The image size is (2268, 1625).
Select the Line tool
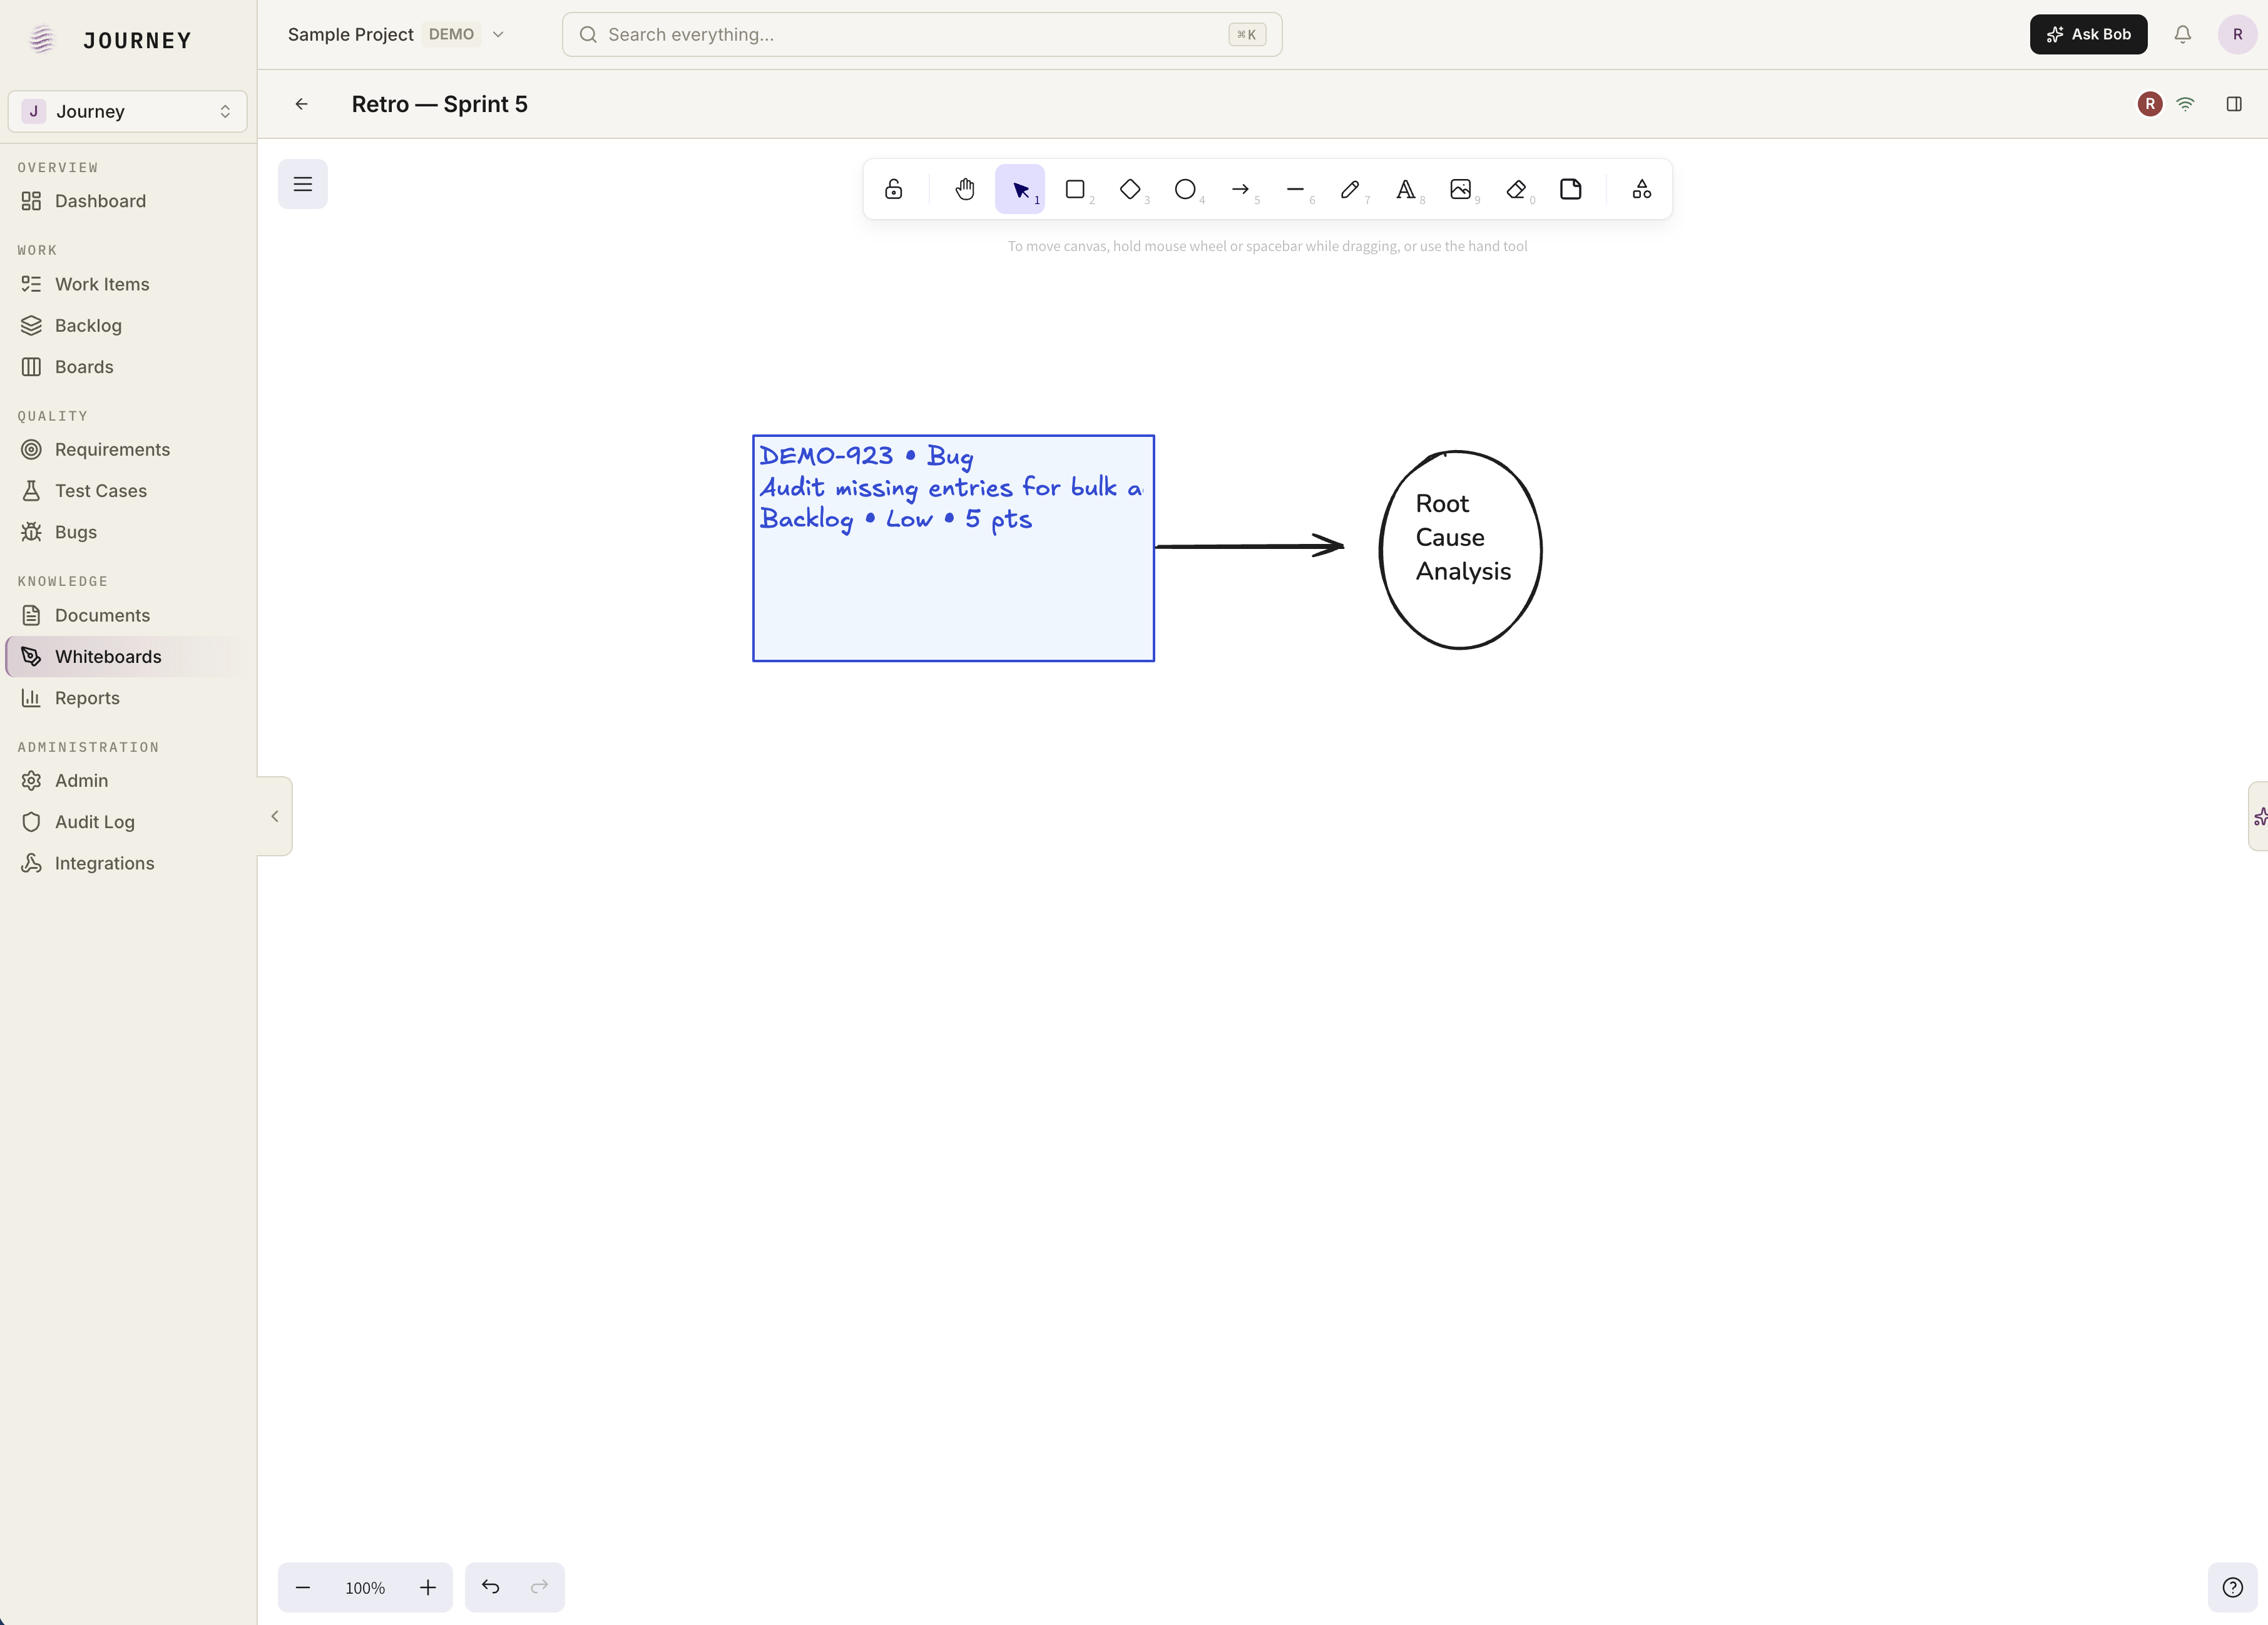pyautogui.click(x=1295, y=189)
